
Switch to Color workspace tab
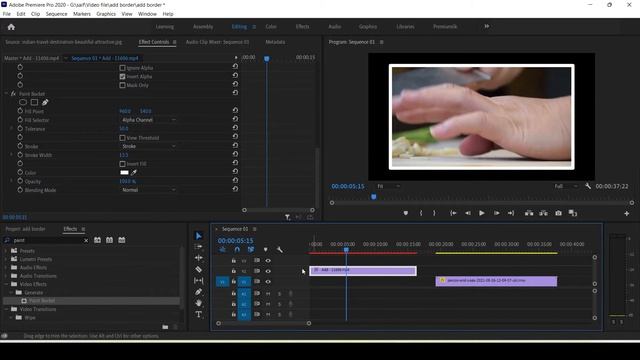271,27
